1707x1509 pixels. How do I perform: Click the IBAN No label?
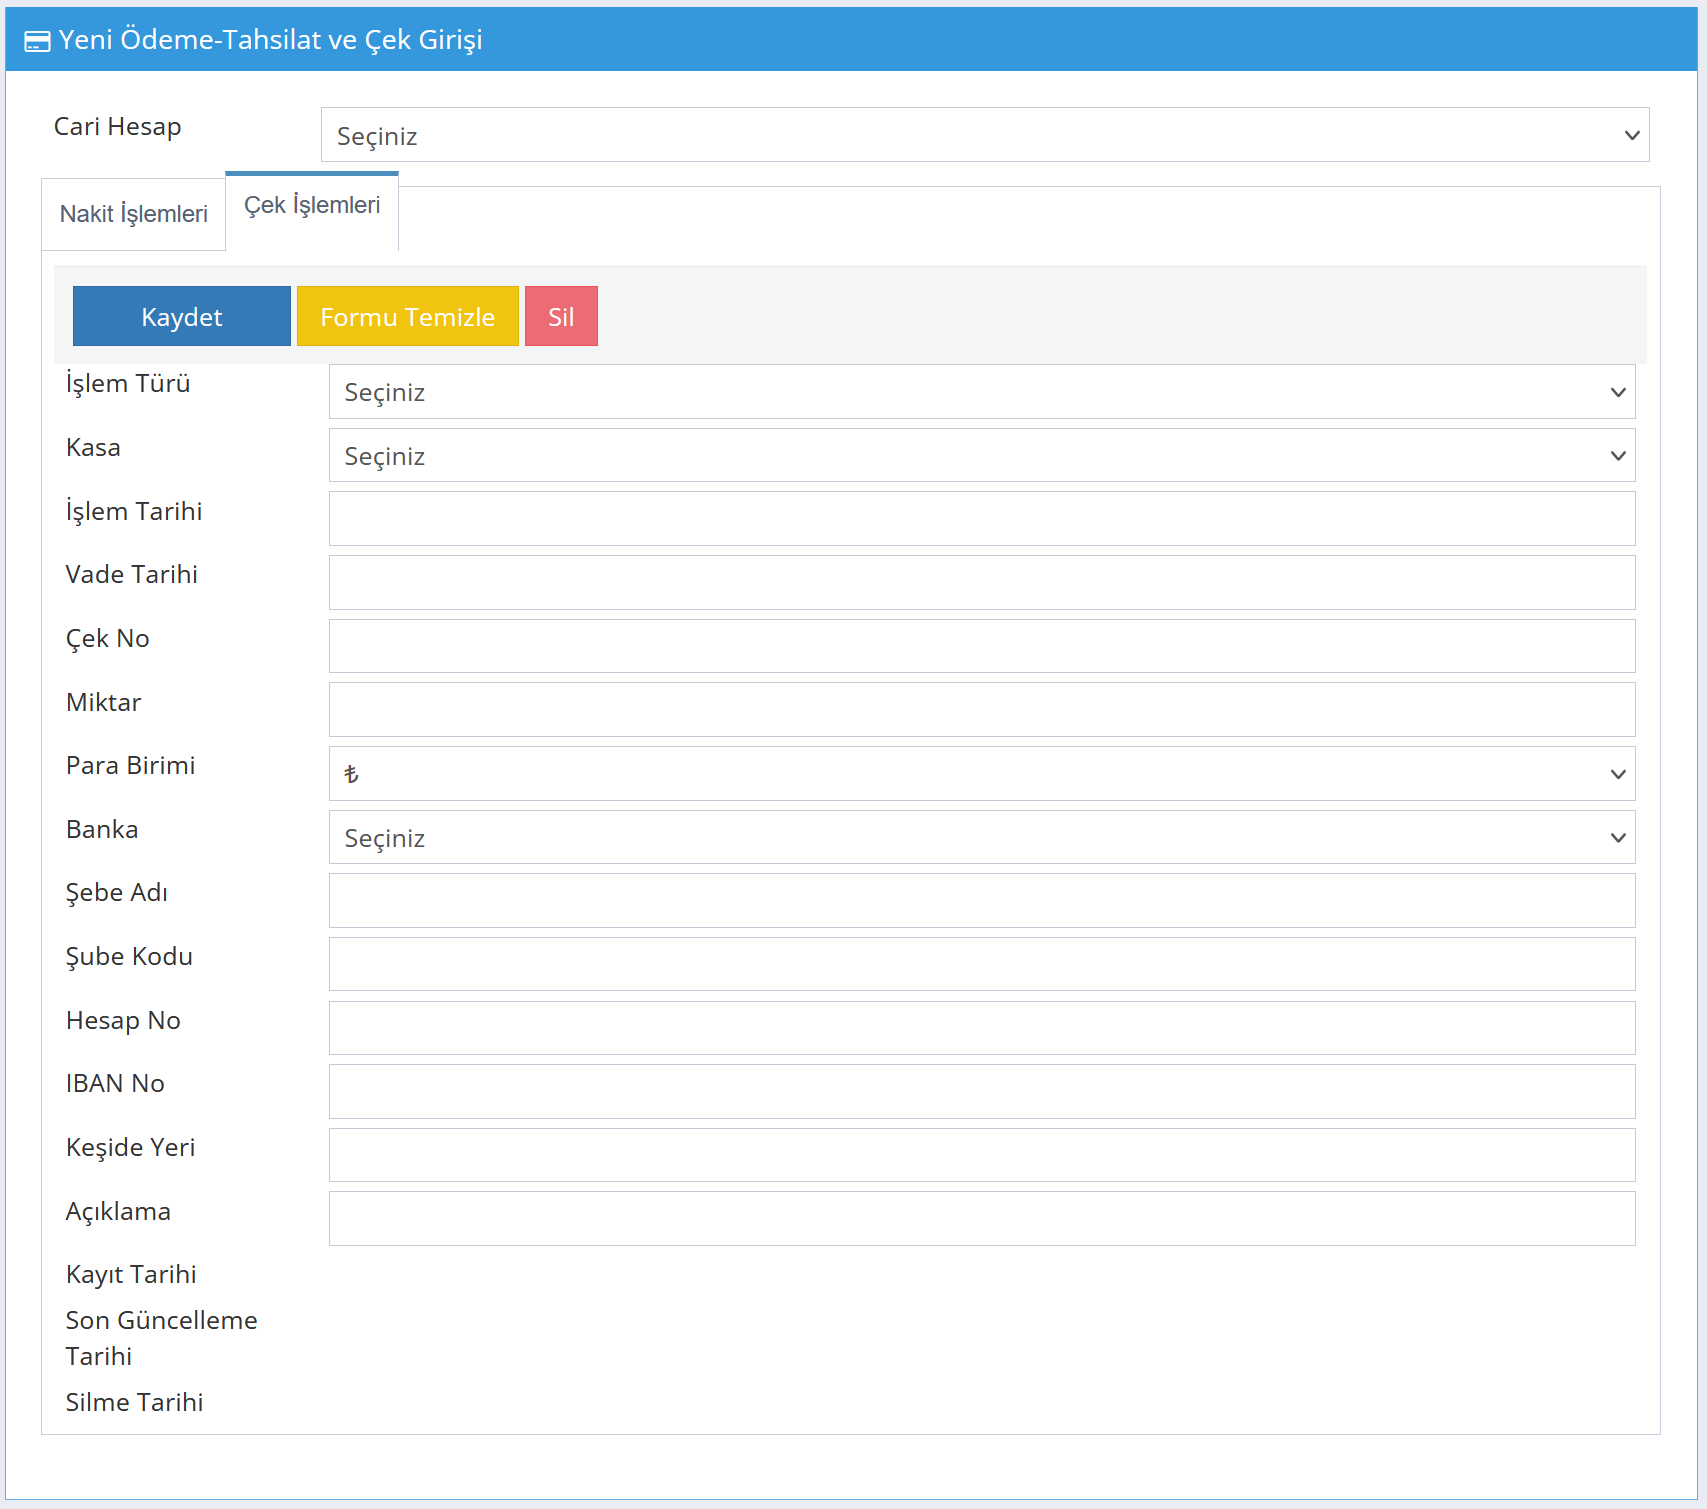(x=115, y=1084)
